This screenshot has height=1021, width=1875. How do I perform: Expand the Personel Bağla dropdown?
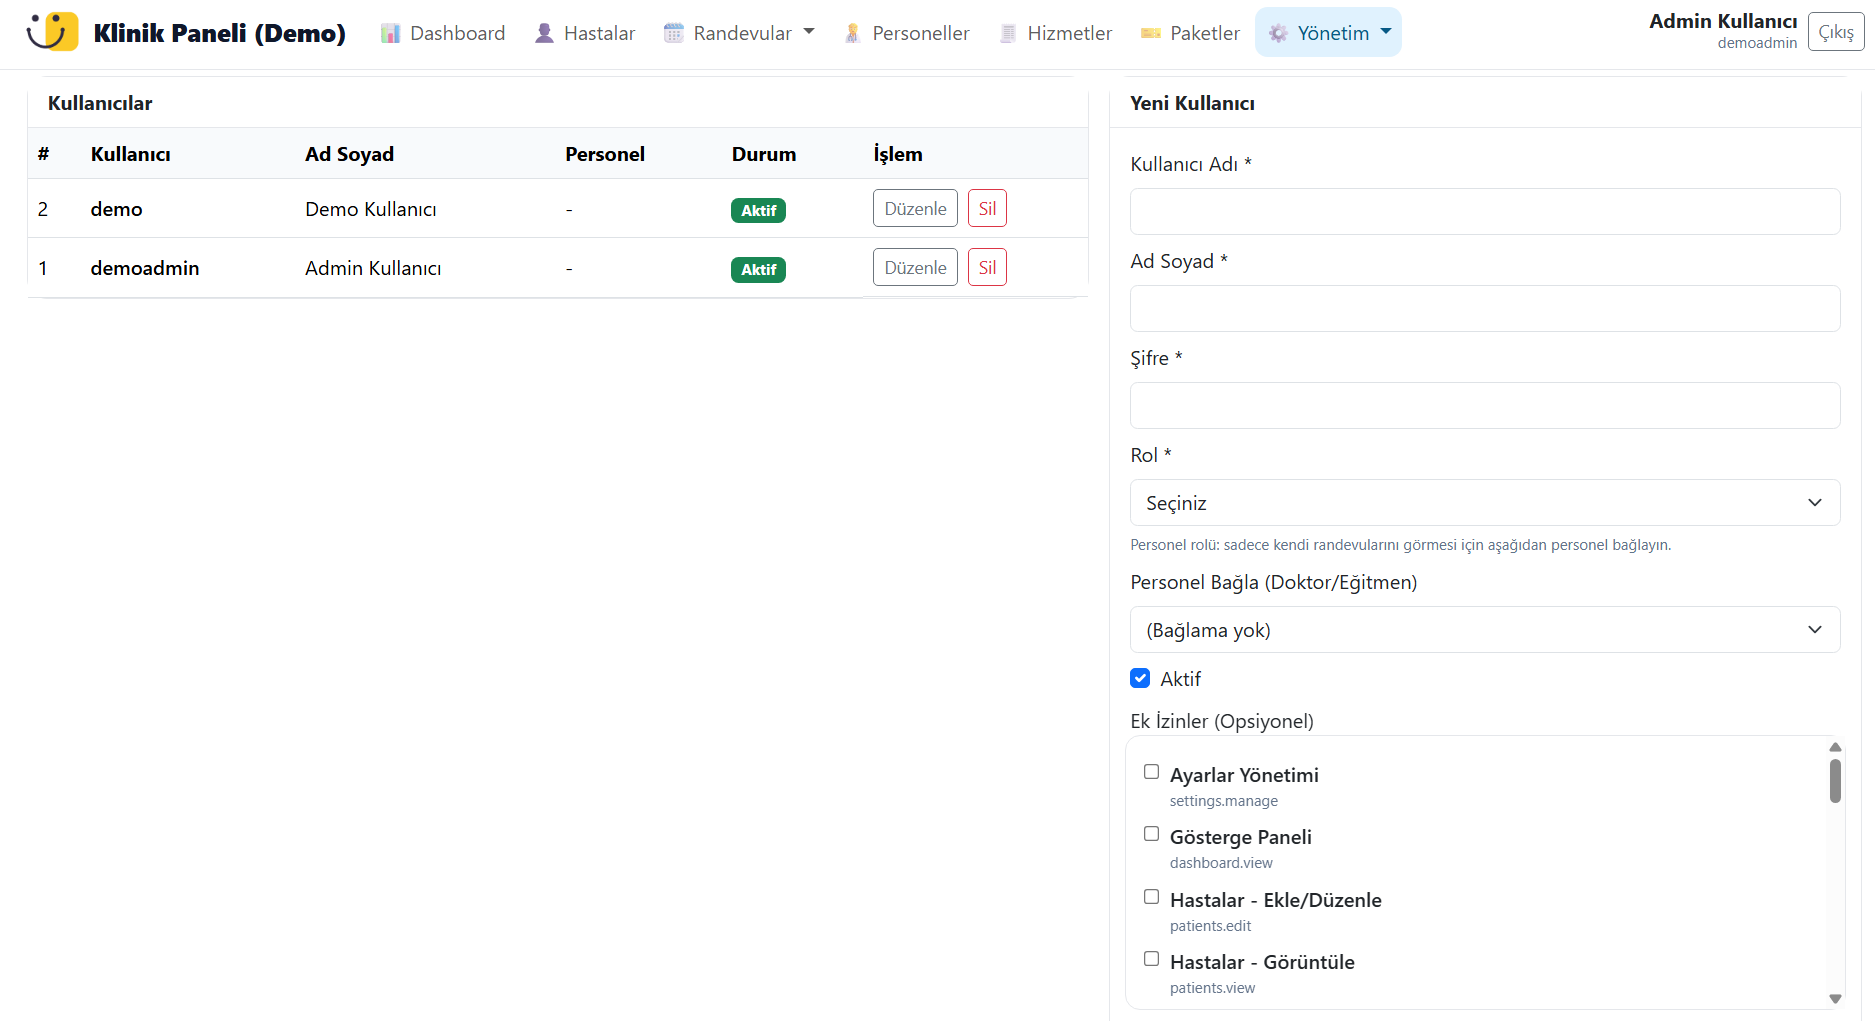[x=1484, y=630]
